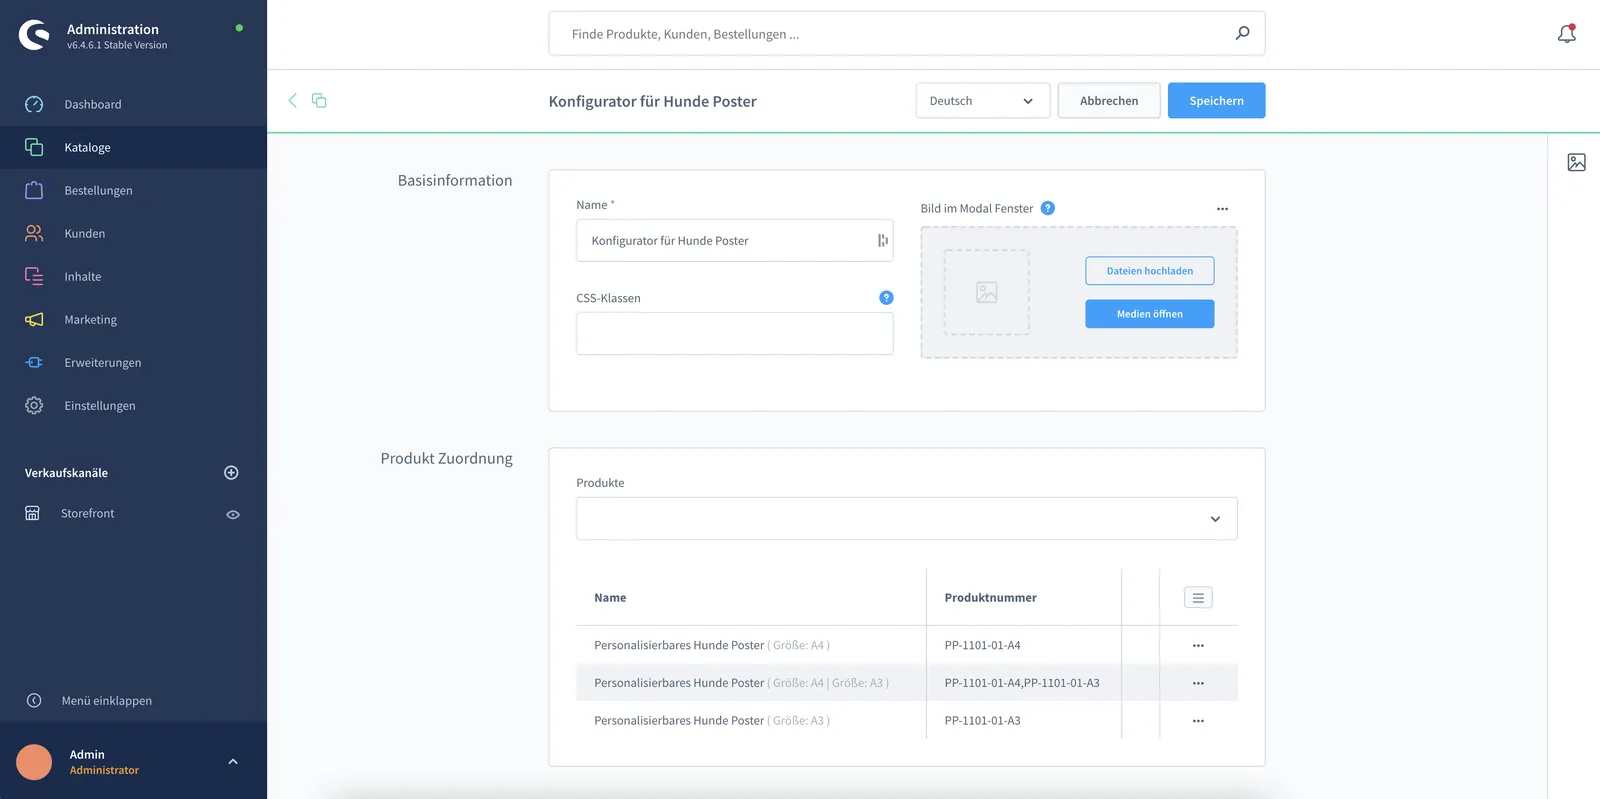Image resolution: width=1600 pixels, height=799 pixels.
Task: Click the Einstellungen gear icon
Action: coord(34,405)
